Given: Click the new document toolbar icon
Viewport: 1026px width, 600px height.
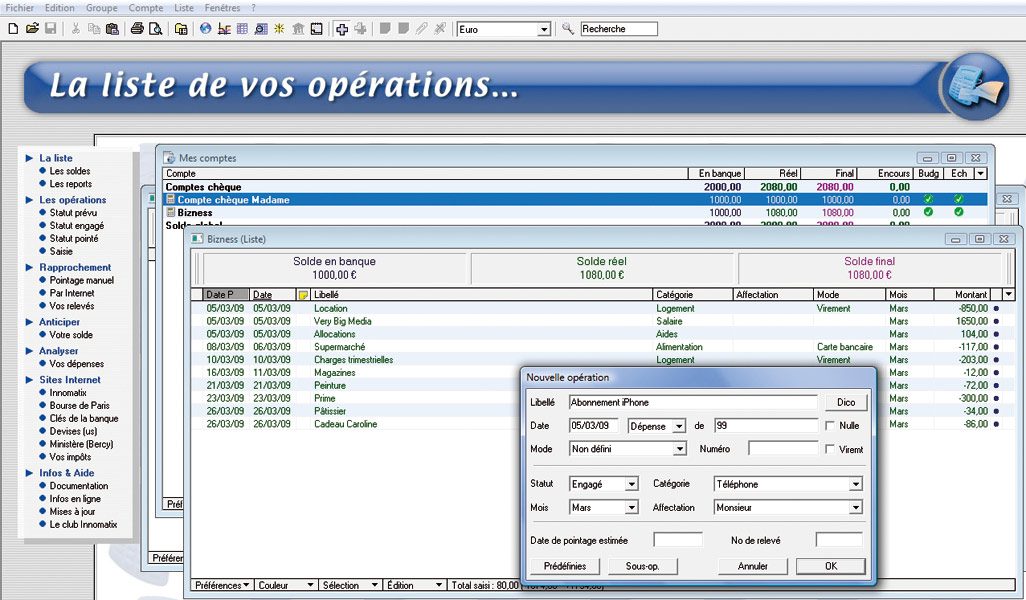Looking at the screenshot, I should [x=13, y=29].
